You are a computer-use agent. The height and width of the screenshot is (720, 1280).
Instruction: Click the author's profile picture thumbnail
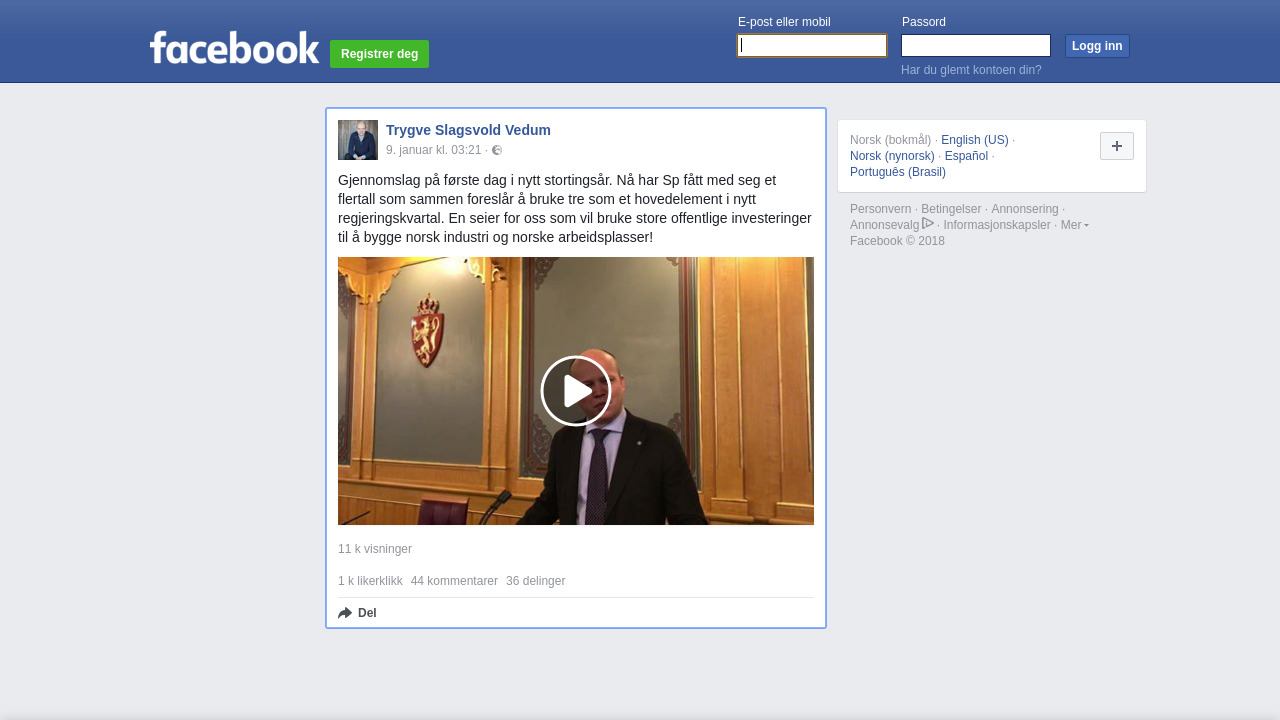tap(358, 140)
